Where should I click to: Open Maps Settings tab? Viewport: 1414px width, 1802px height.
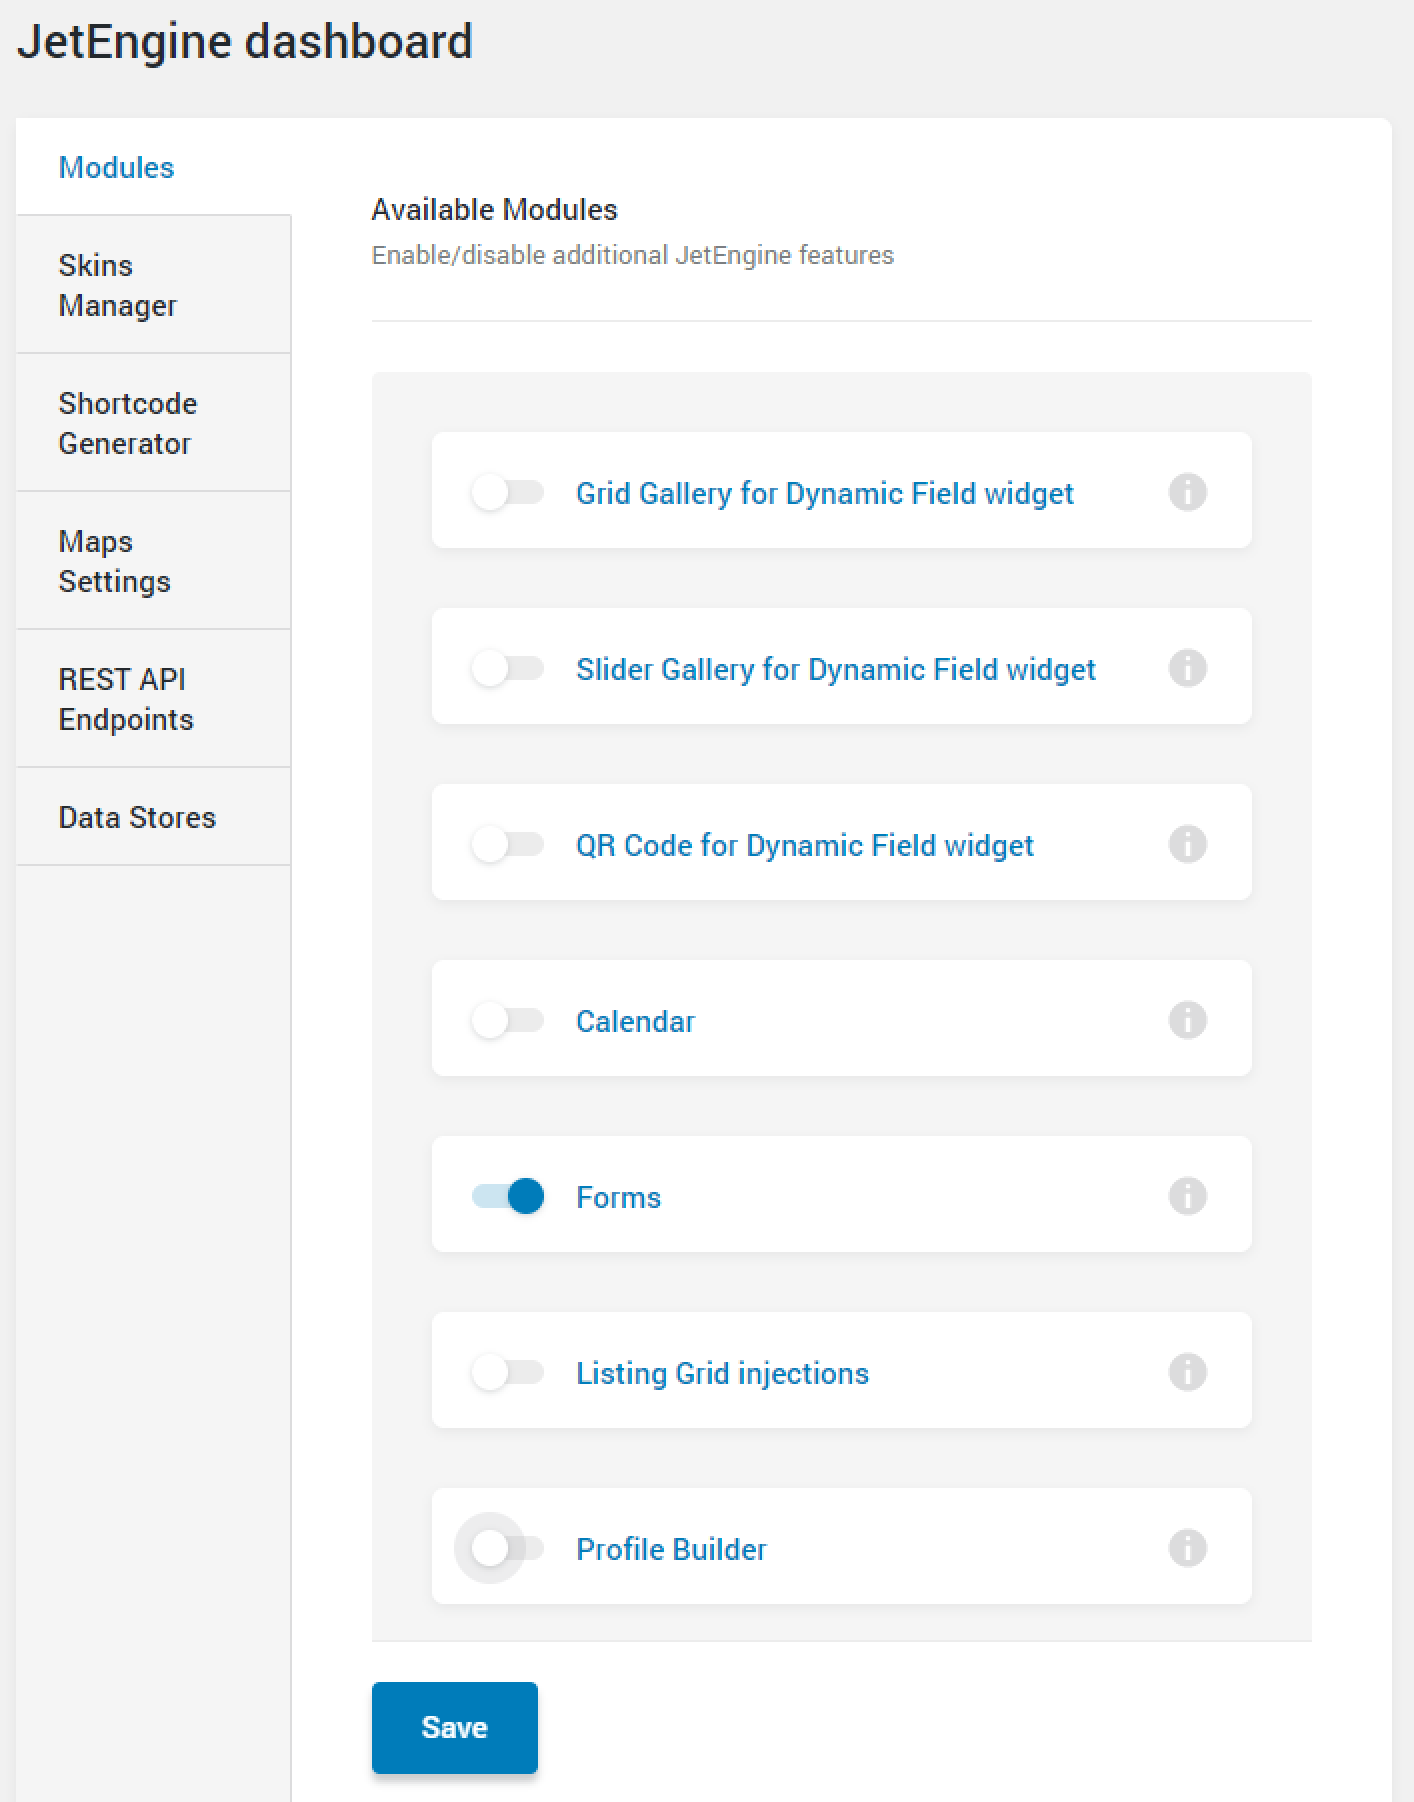click(153, 561)
